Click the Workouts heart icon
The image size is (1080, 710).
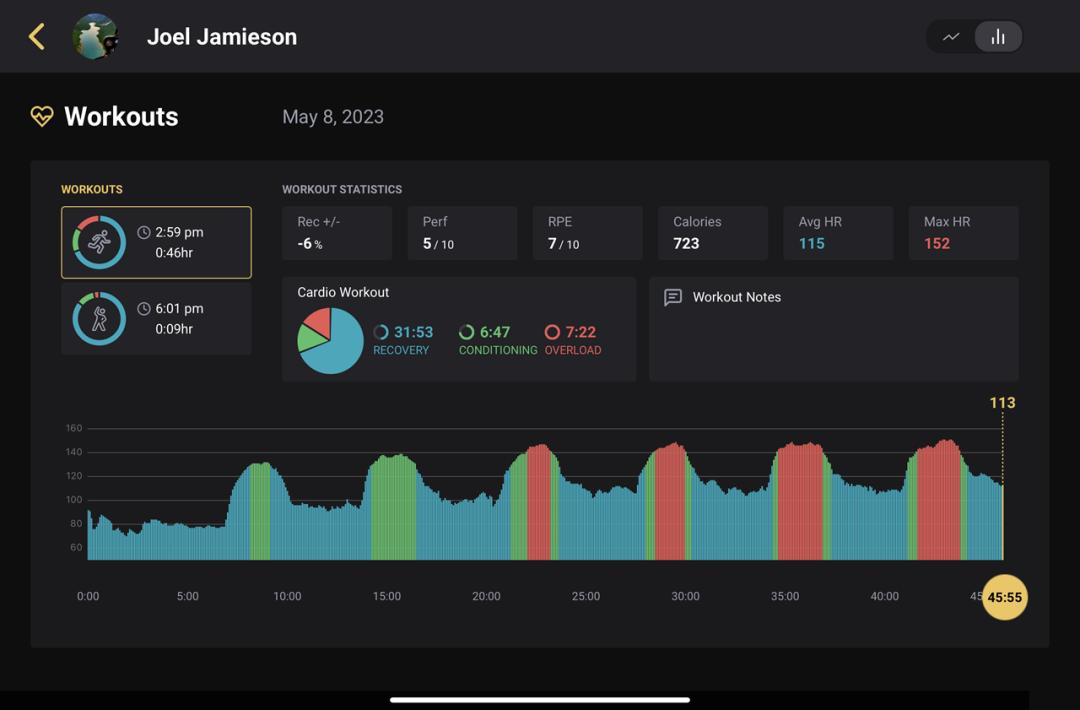(42, 117)
